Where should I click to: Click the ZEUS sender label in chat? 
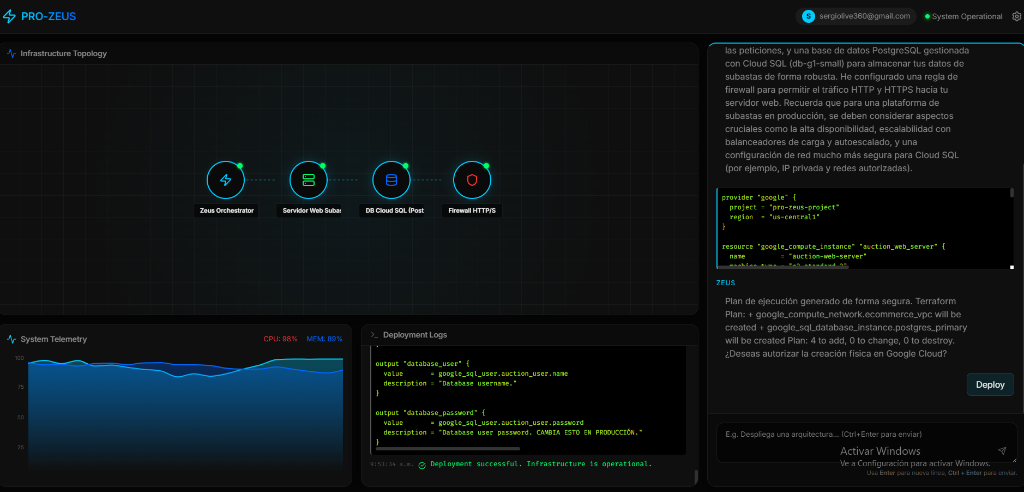tap(726, 283)
